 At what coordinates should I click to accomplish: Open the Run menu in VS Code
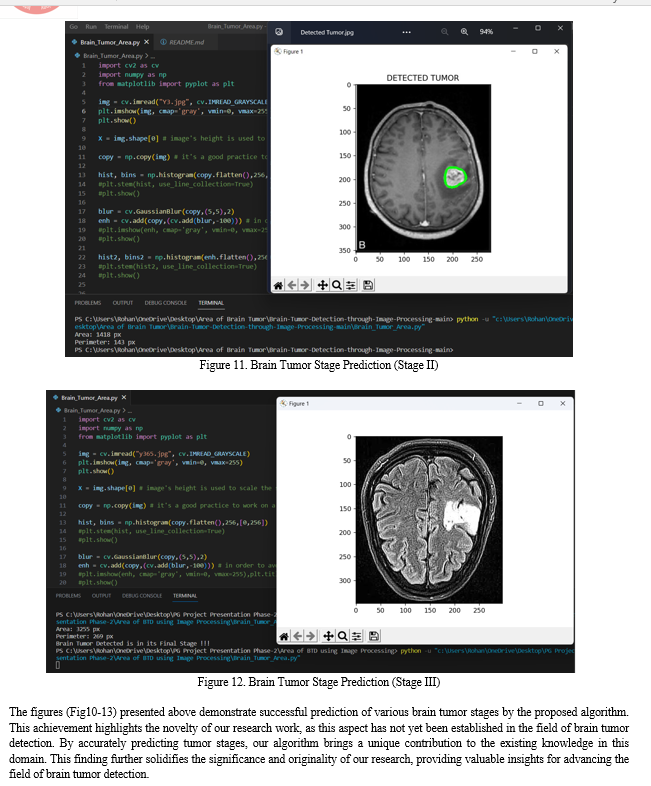point(91,27)
